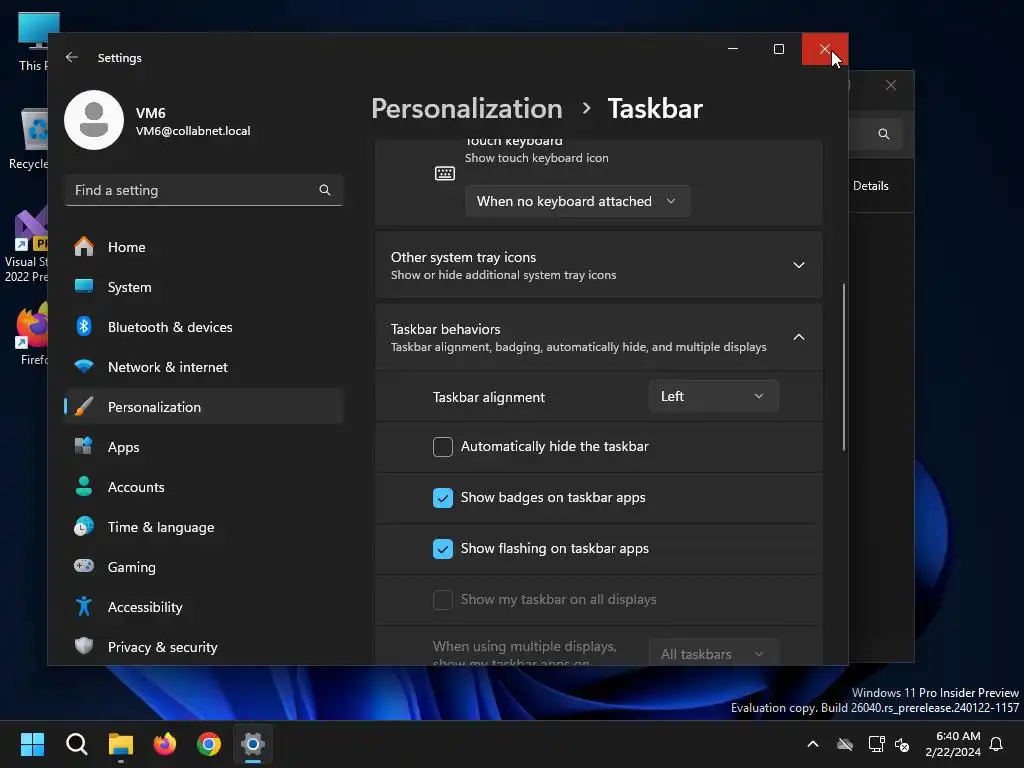Click the Apps icon in sidebar
The width and height of the screenshot is (1024, 768).
click(x=84, y=447)
